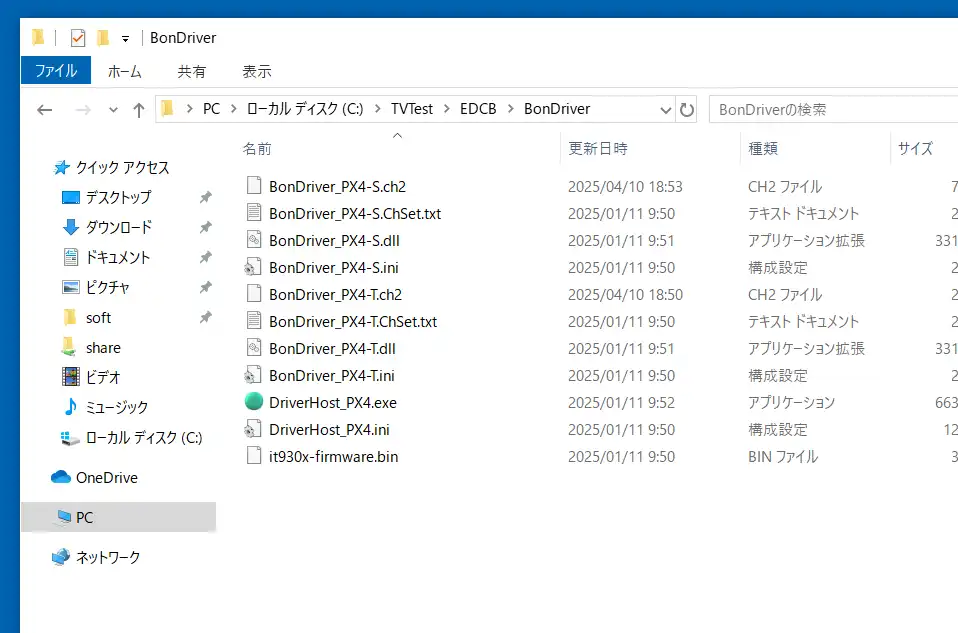Select the DriverHost_PX4.ini file icon

pyautogui.click(x=253, y=429)
